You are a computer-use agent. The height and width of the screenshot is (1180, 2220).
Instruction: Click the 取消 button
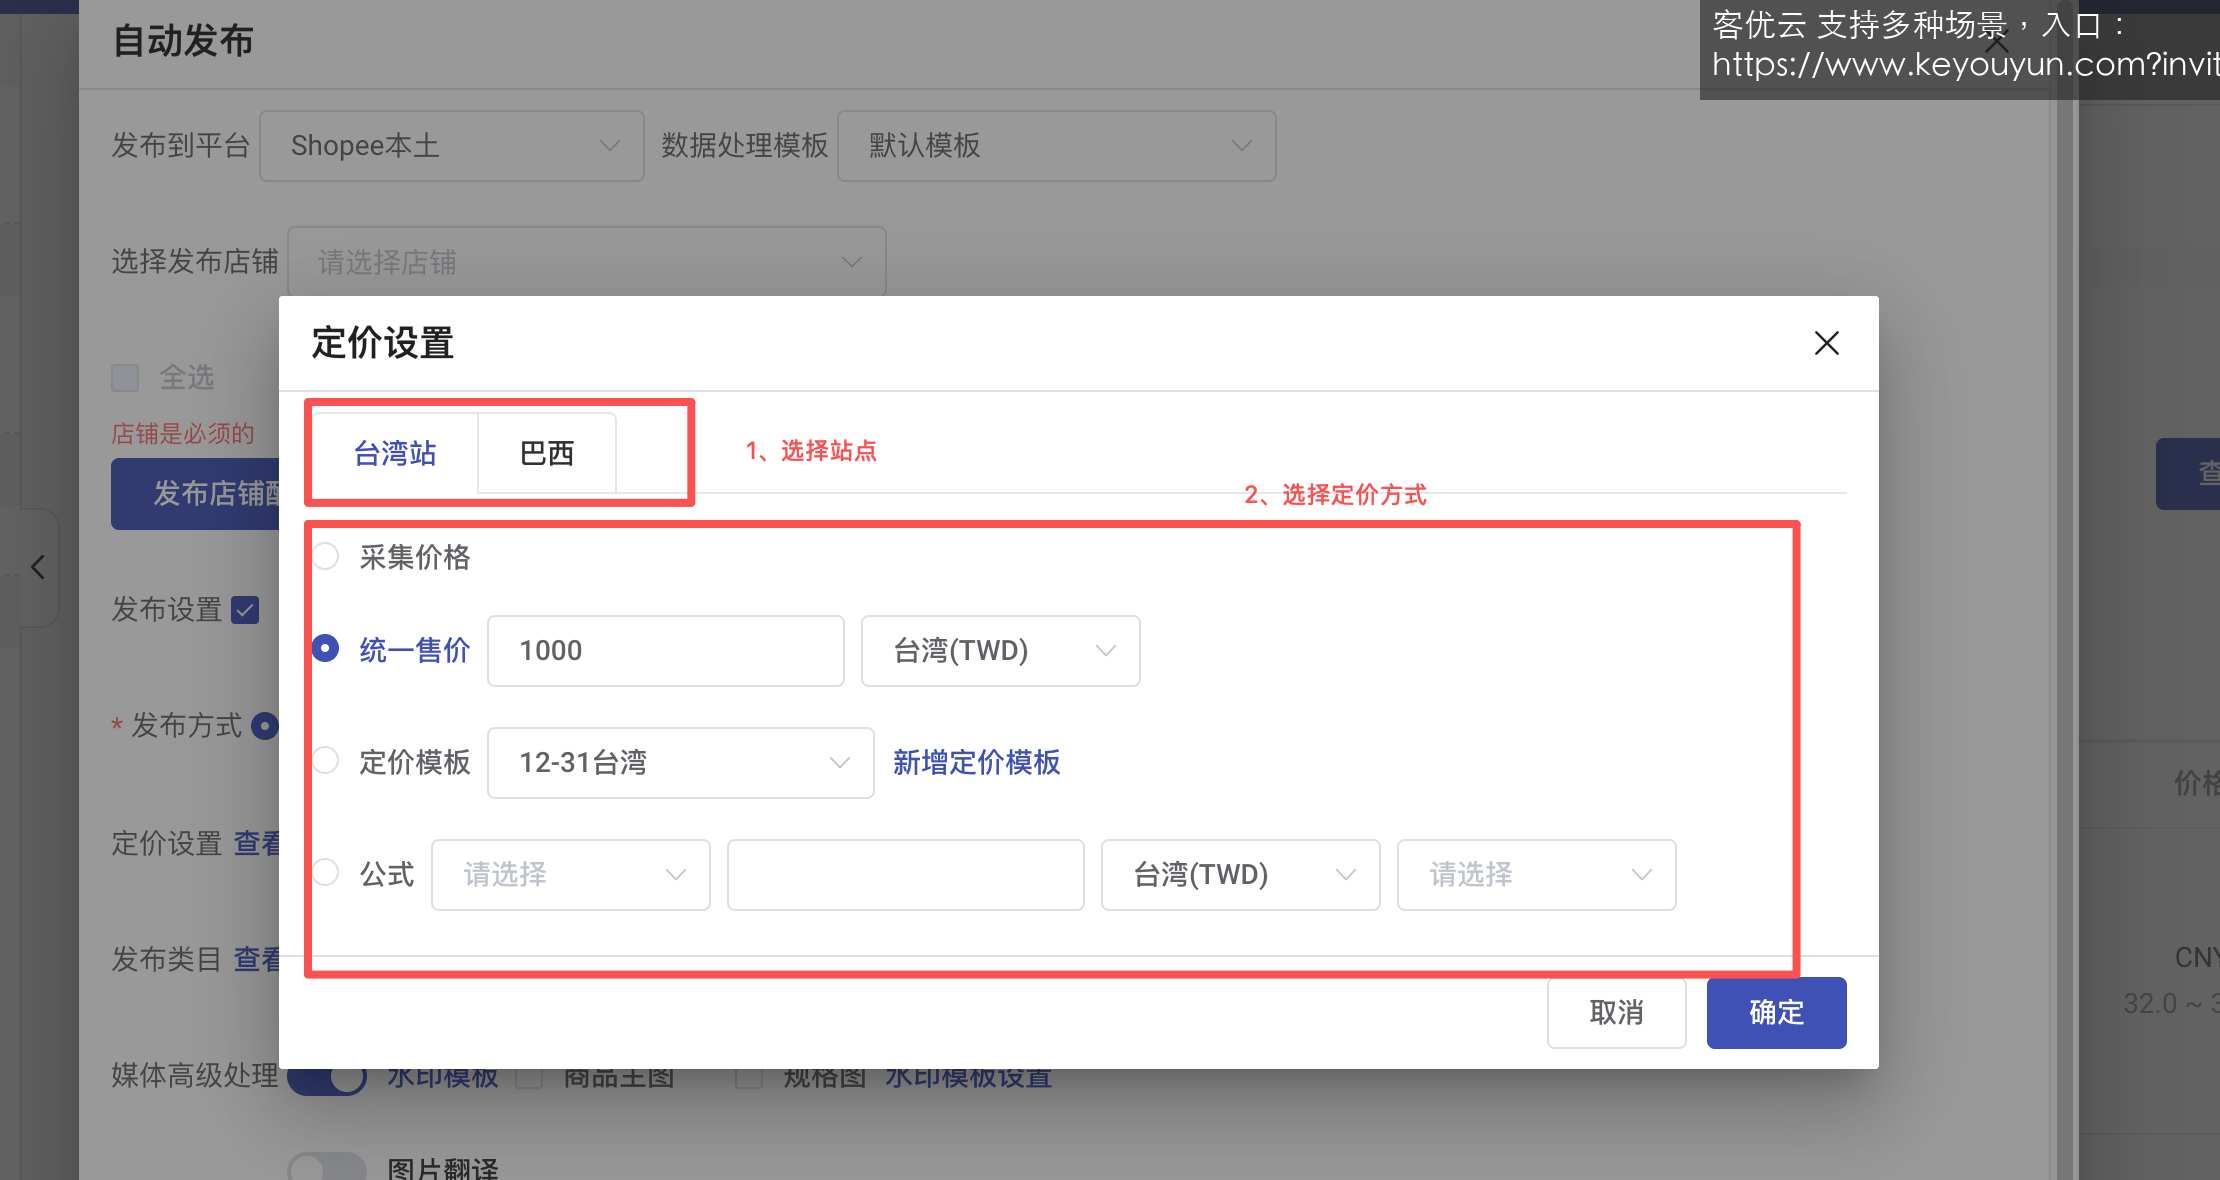coord(1616,1013)
